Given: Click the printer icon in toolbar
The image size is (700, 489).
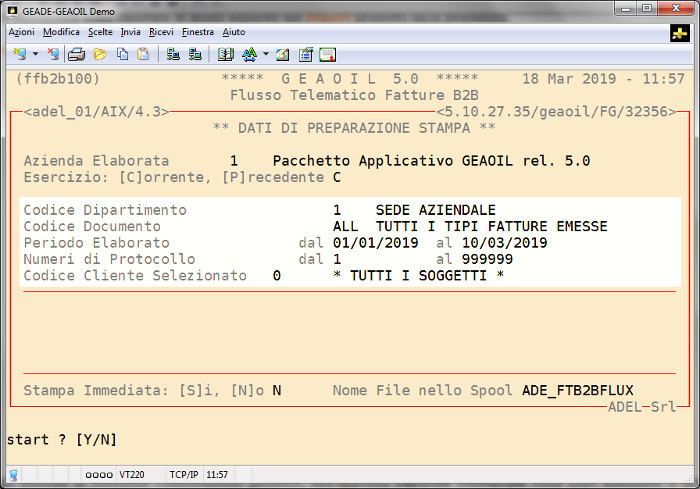Looking at the screenshot, I should pyautogui.click(x=76, y=54).
